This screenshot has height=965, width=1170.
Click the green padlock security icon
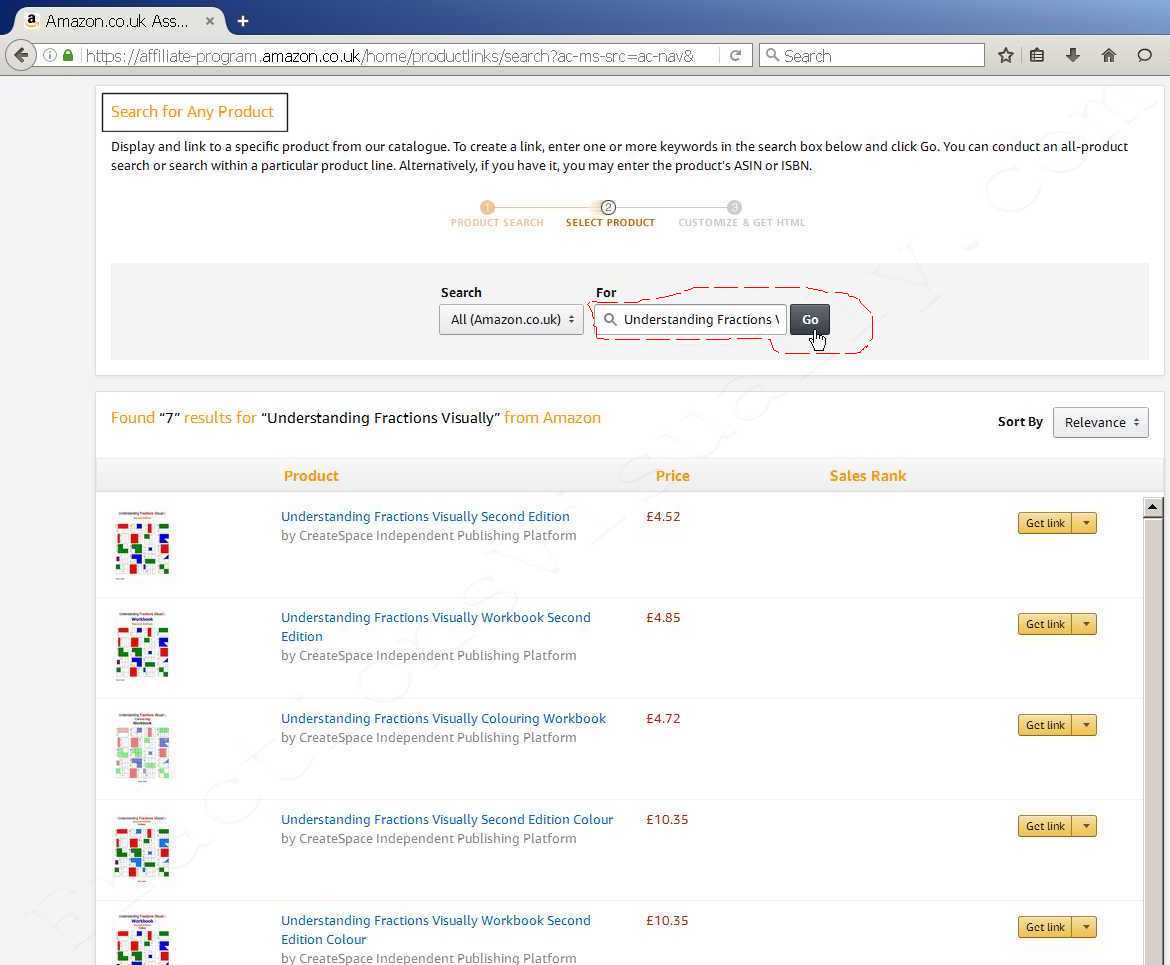click(68, 55)
